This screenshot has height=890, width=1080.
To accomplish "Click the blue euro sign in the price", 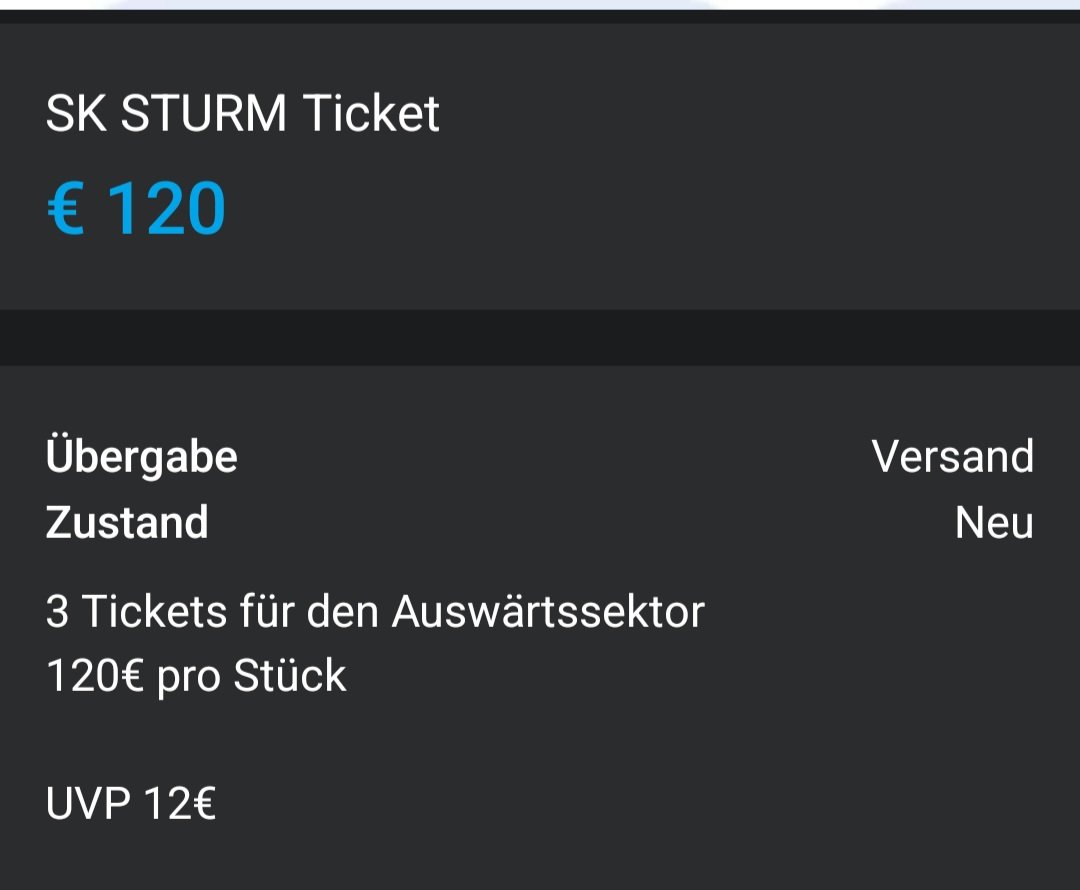I will [66, 208].
